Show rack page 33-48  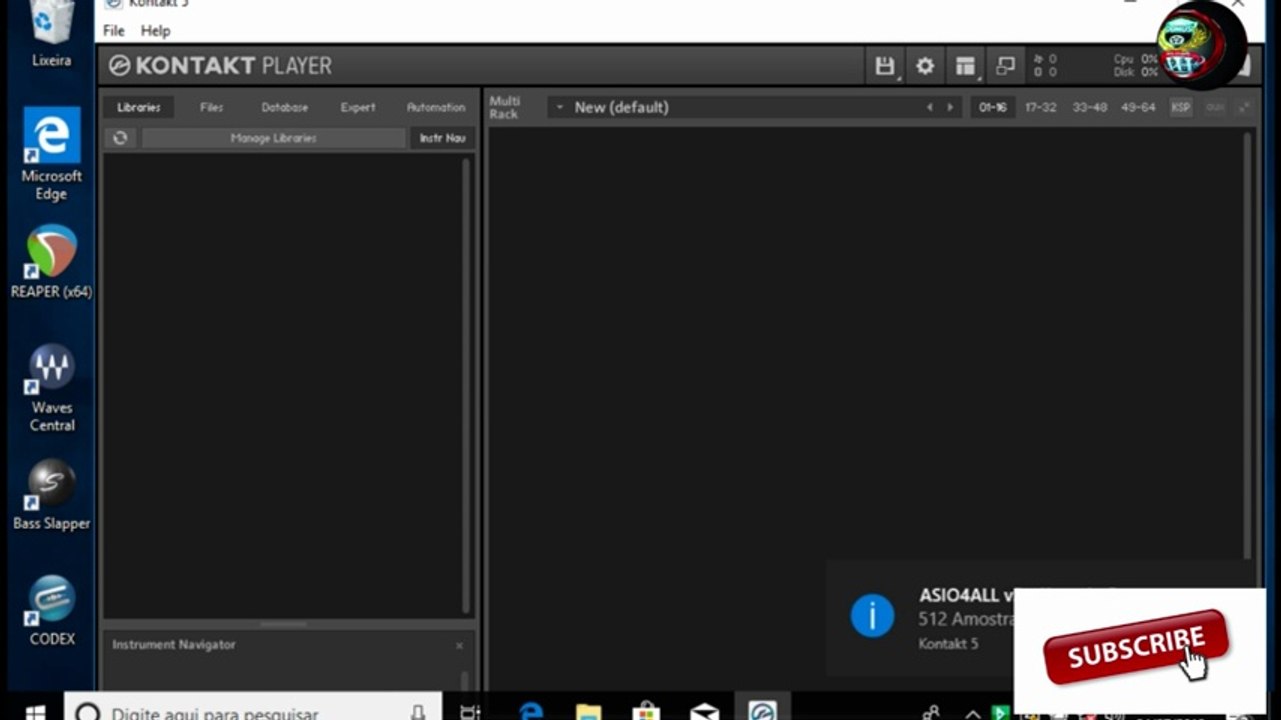(x=1090, y=107)
